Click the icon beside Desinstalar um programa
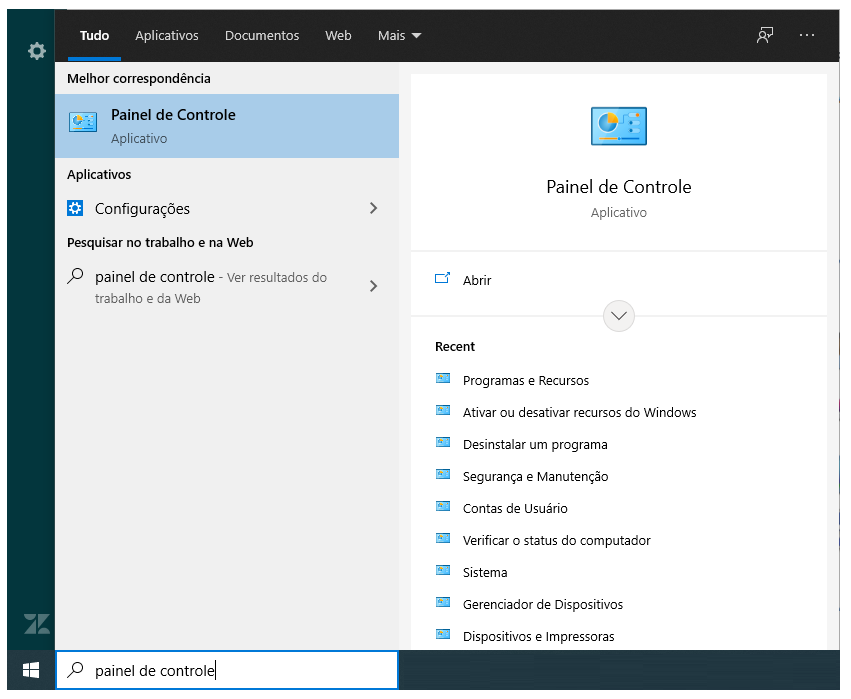The height and width of the screenshot is (699, 851). point(443,442)
